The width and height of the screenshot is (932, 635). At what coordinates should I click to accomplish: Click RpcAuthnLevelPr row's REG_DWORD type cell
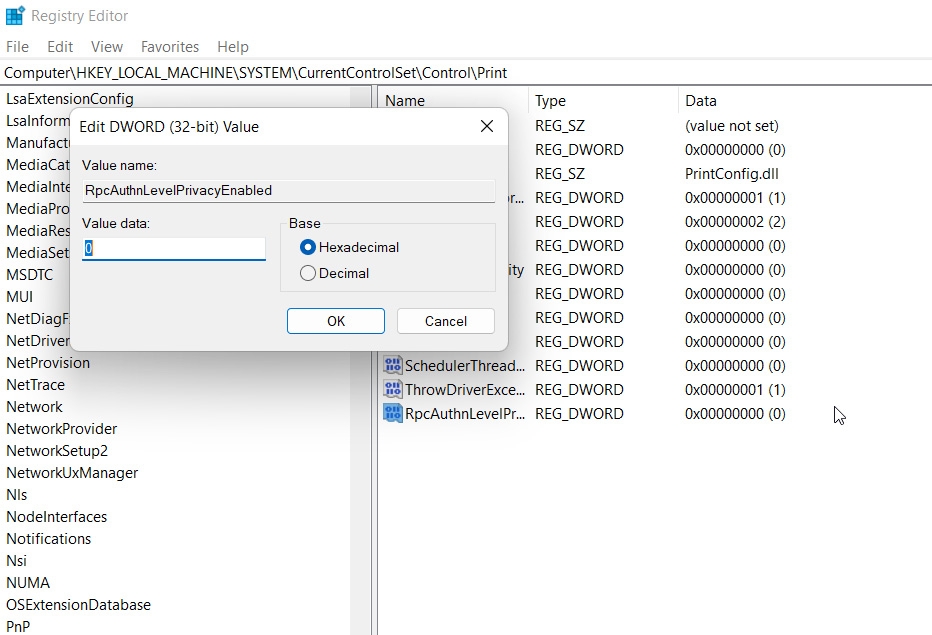[579, 414]
